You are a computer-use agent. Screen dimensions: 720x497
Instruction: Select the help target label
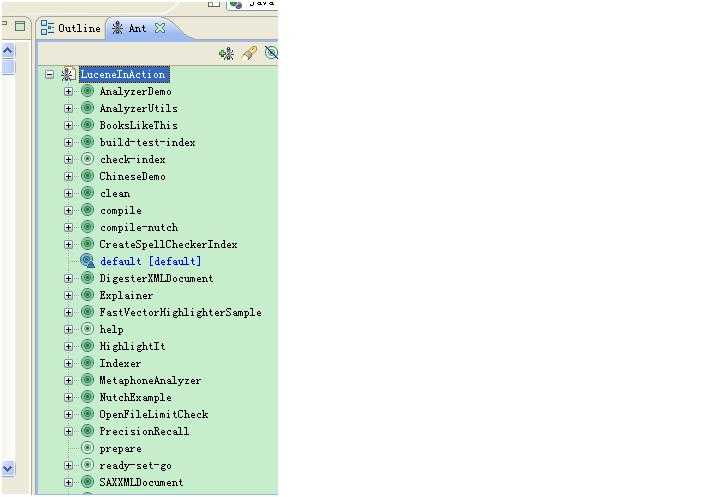pyautogui.click(x=112, y=329)
